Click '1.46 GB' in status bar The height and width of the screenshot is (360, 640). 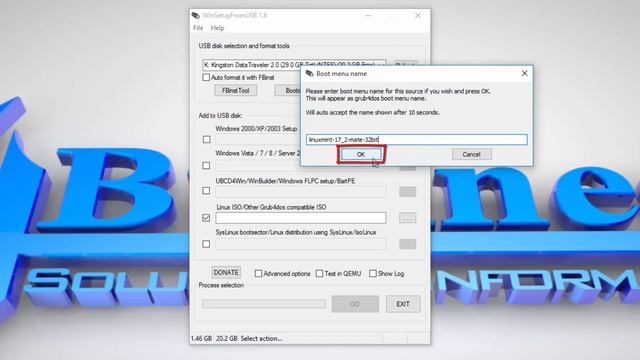[201, 338]
